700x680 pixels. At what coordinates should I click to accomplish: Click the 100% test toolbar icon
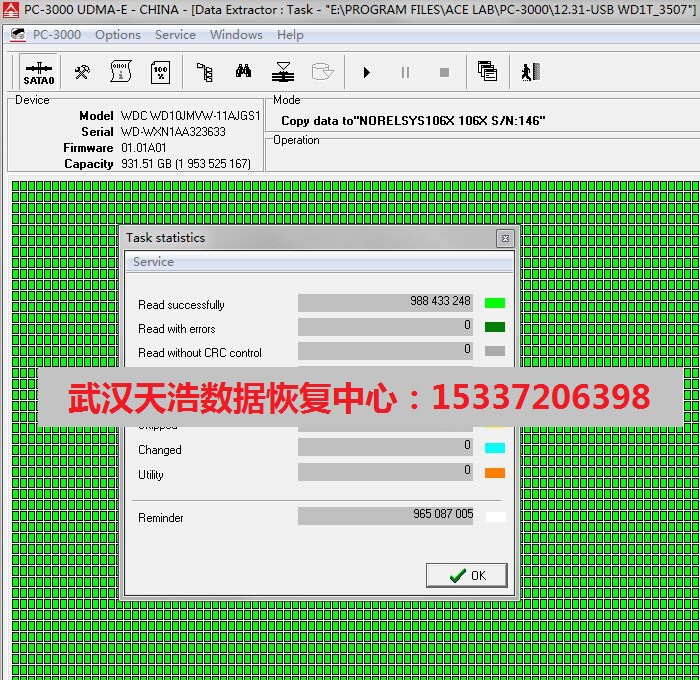coord(160,72)
